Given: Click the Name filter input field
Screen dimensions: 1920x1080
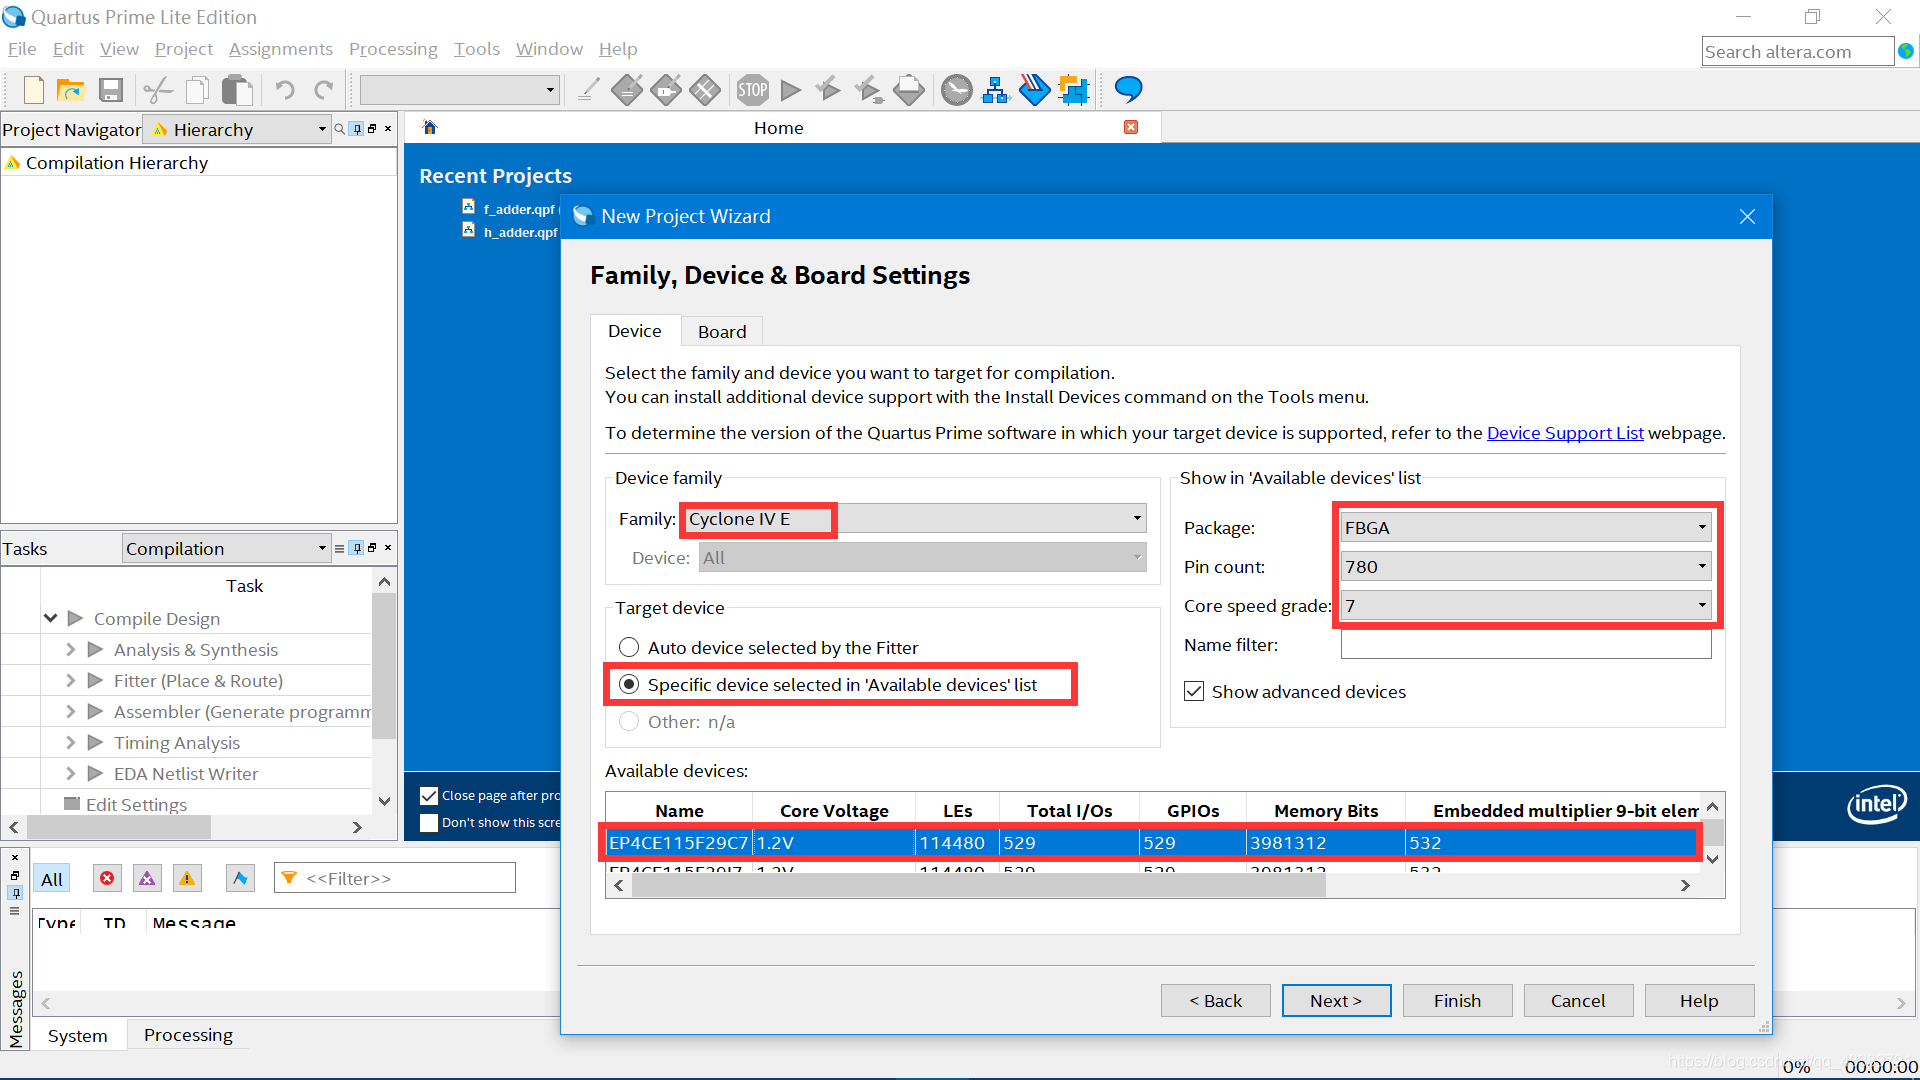Looking at the screenshot, I should 1525,645.
